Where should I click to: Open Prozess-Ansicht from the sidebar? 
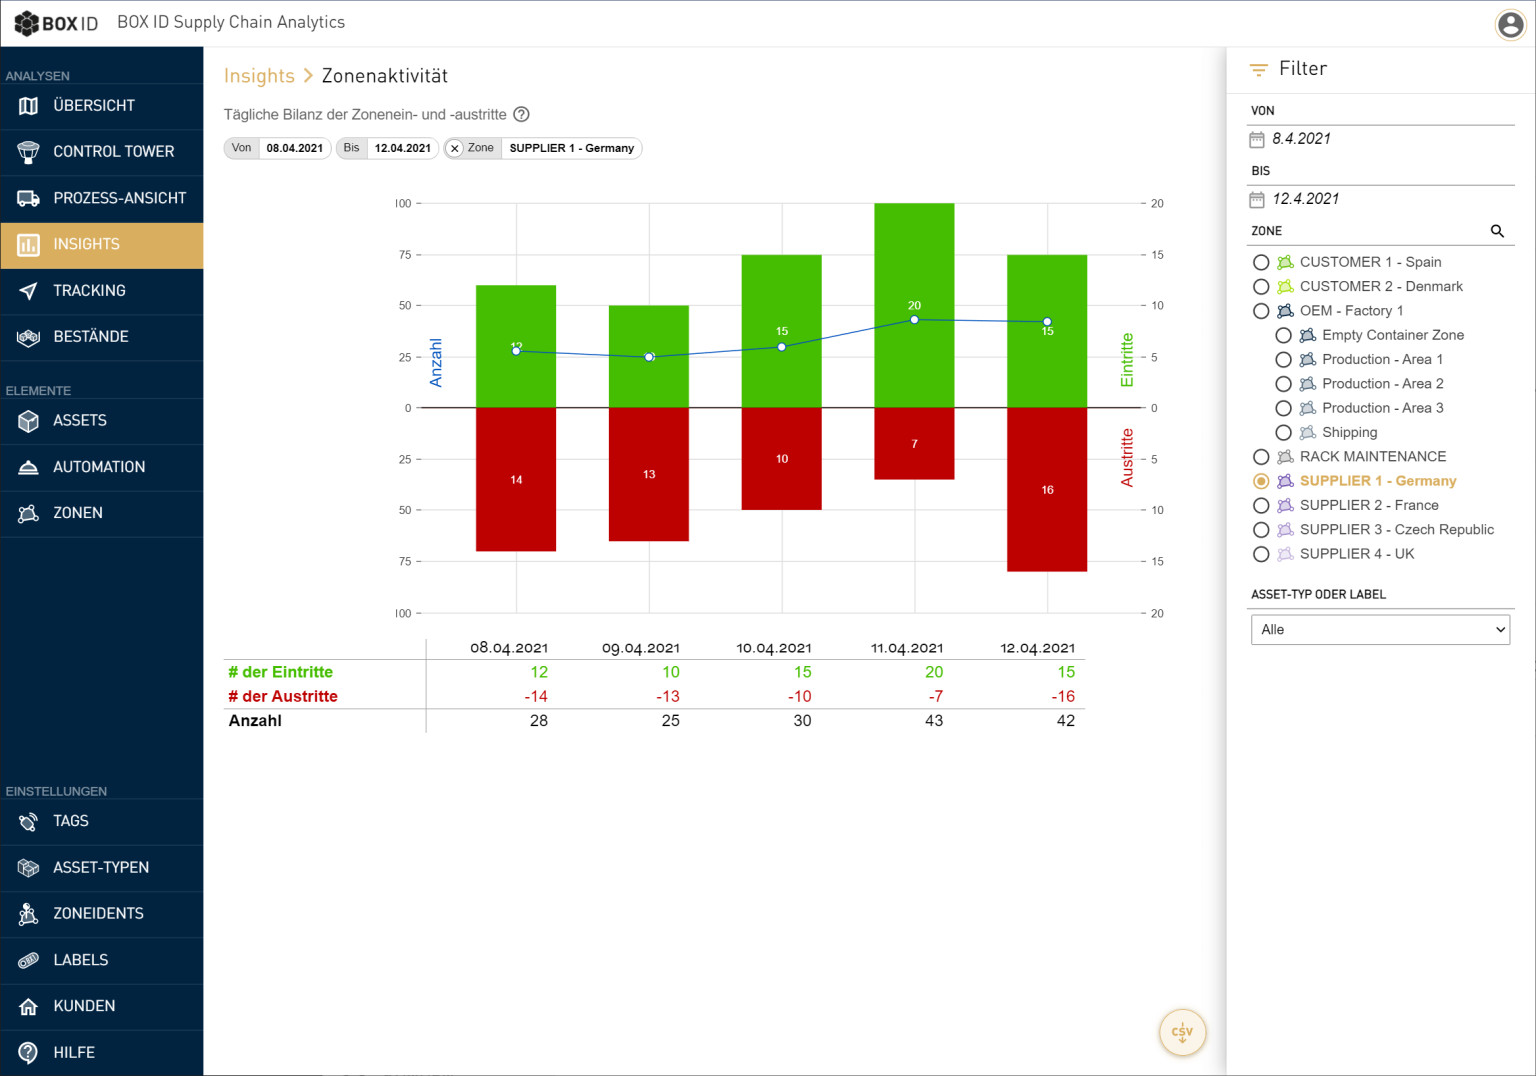(x=27, y=198)
